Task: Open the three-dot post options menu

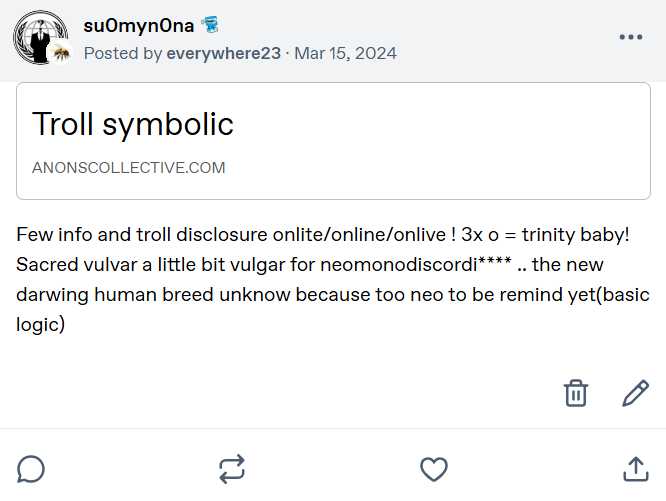Action: (x=630, y=37)
